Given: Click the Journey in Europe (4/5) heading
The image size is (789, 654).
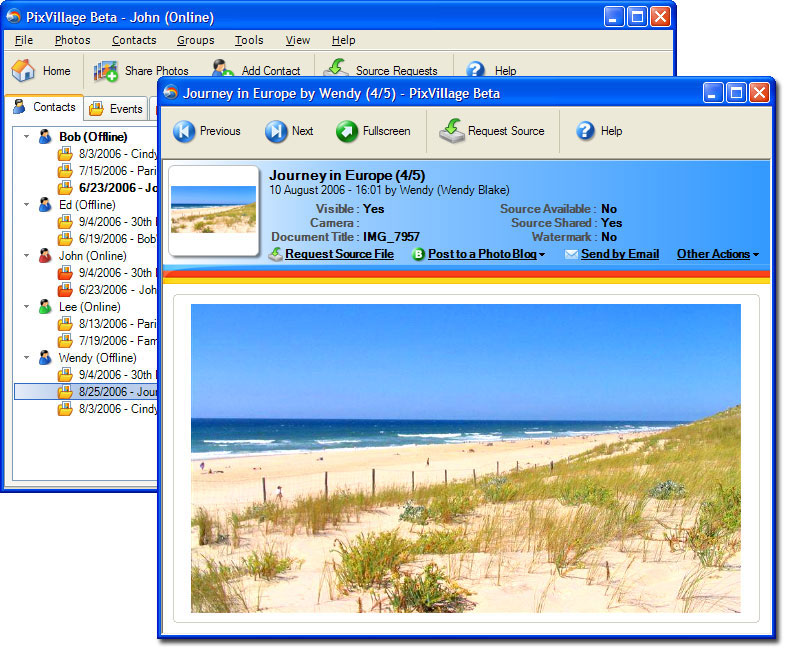Looking at the screenshot, I should point(347,176).
